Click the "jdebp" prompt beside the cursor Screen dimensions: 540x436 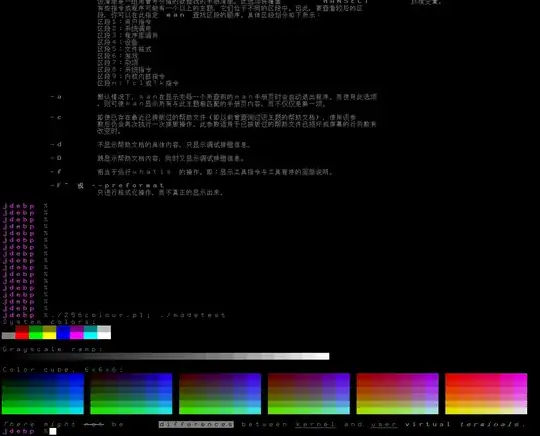[x=19, y=431]
